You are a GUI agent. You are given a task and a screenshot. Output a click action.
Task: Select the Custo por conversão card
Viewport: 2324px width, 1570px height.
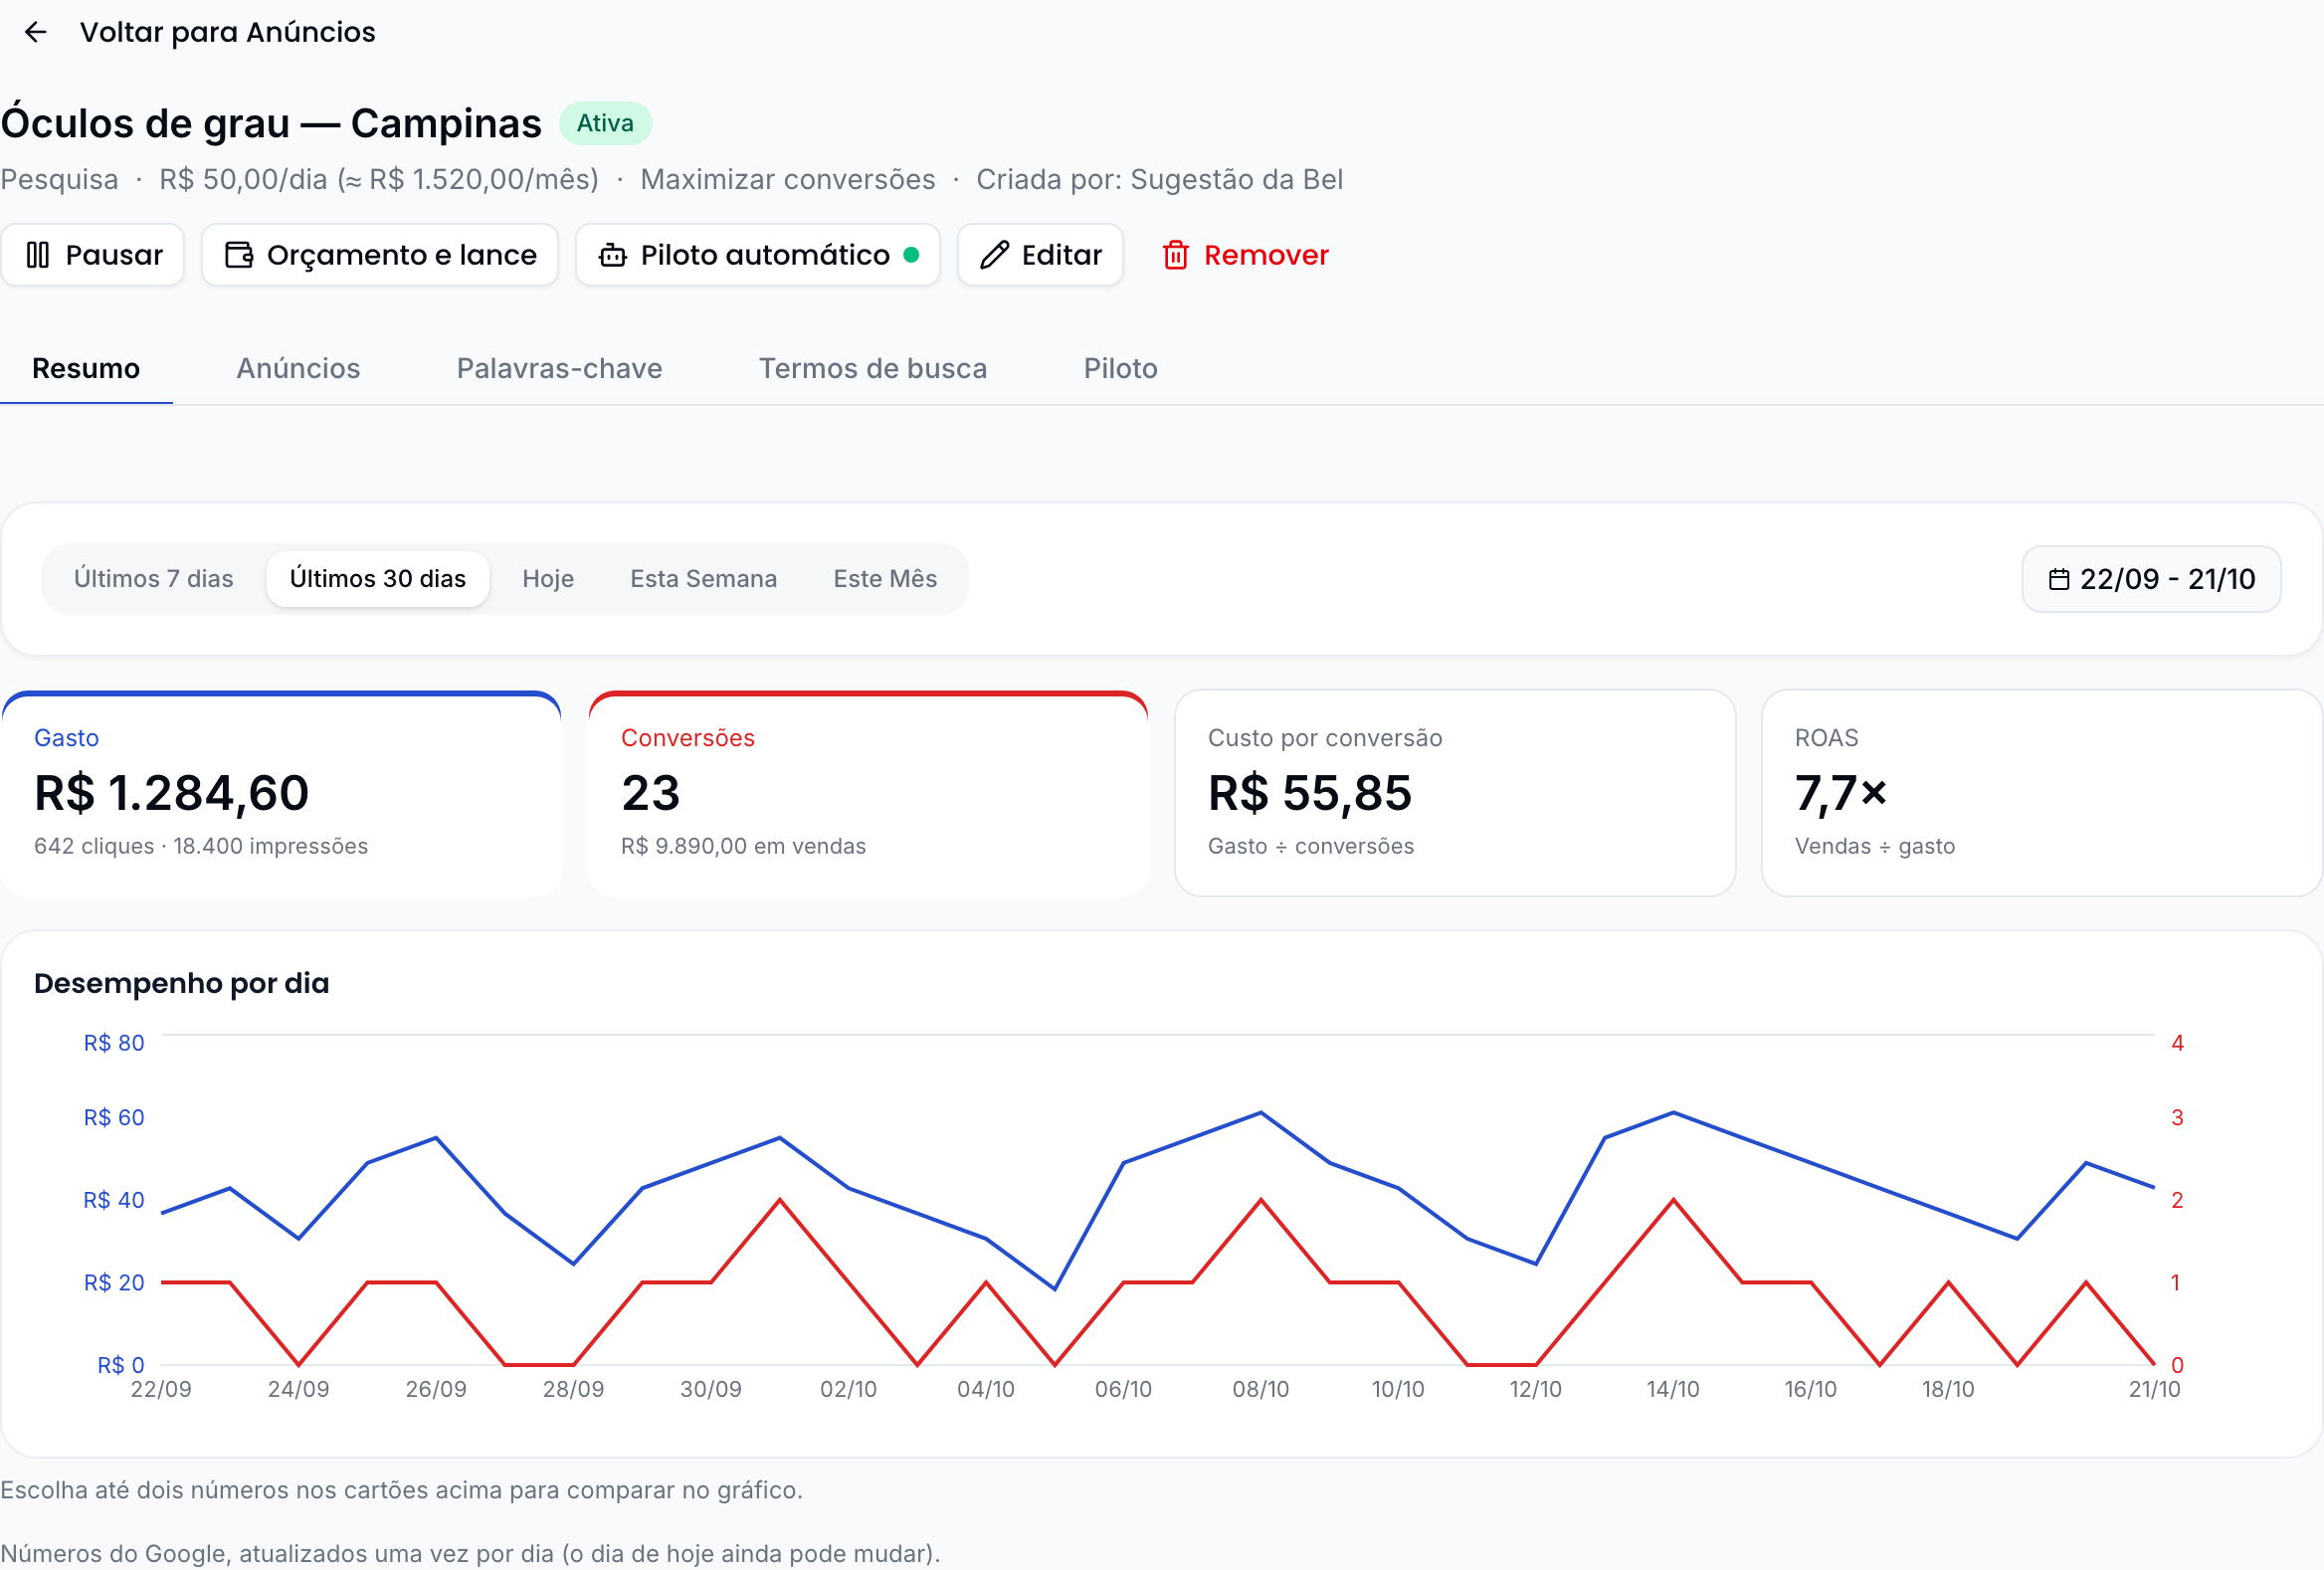click(x=1455, y=793)
